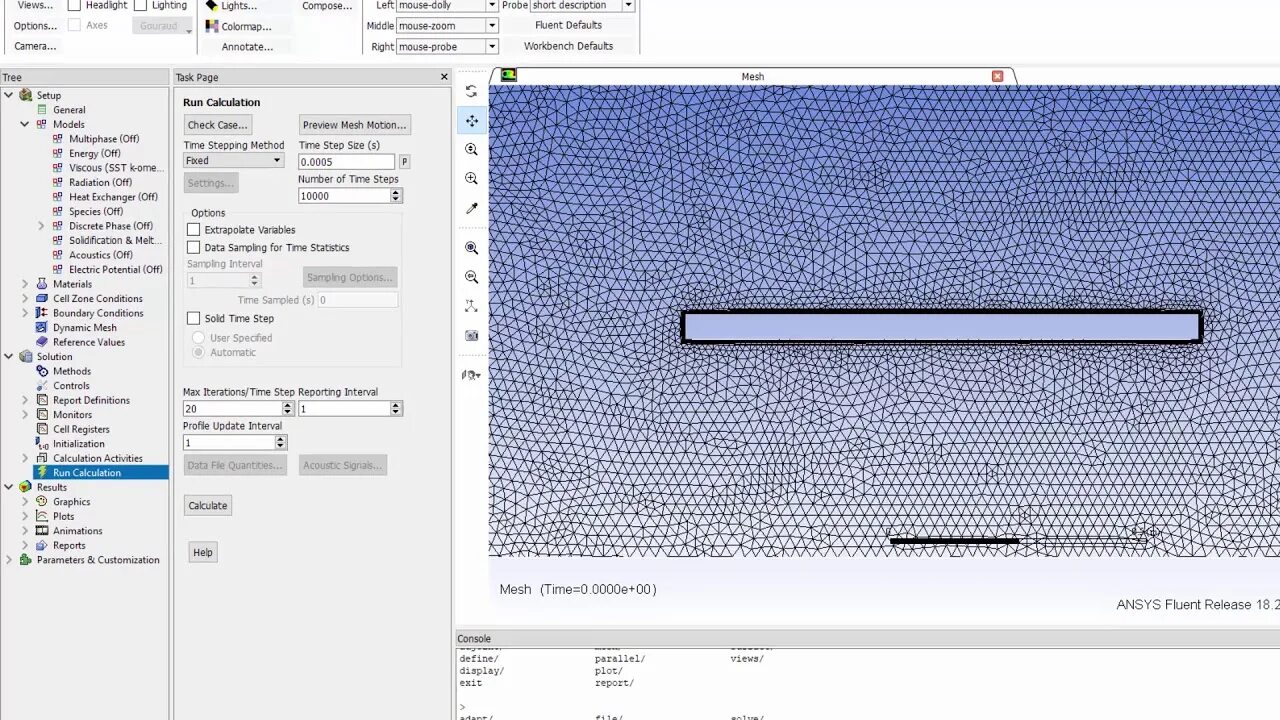Viewport: 1280px width, 720px height.
Task: Click the Mesh window contour icon
Action: coord(508,75)
